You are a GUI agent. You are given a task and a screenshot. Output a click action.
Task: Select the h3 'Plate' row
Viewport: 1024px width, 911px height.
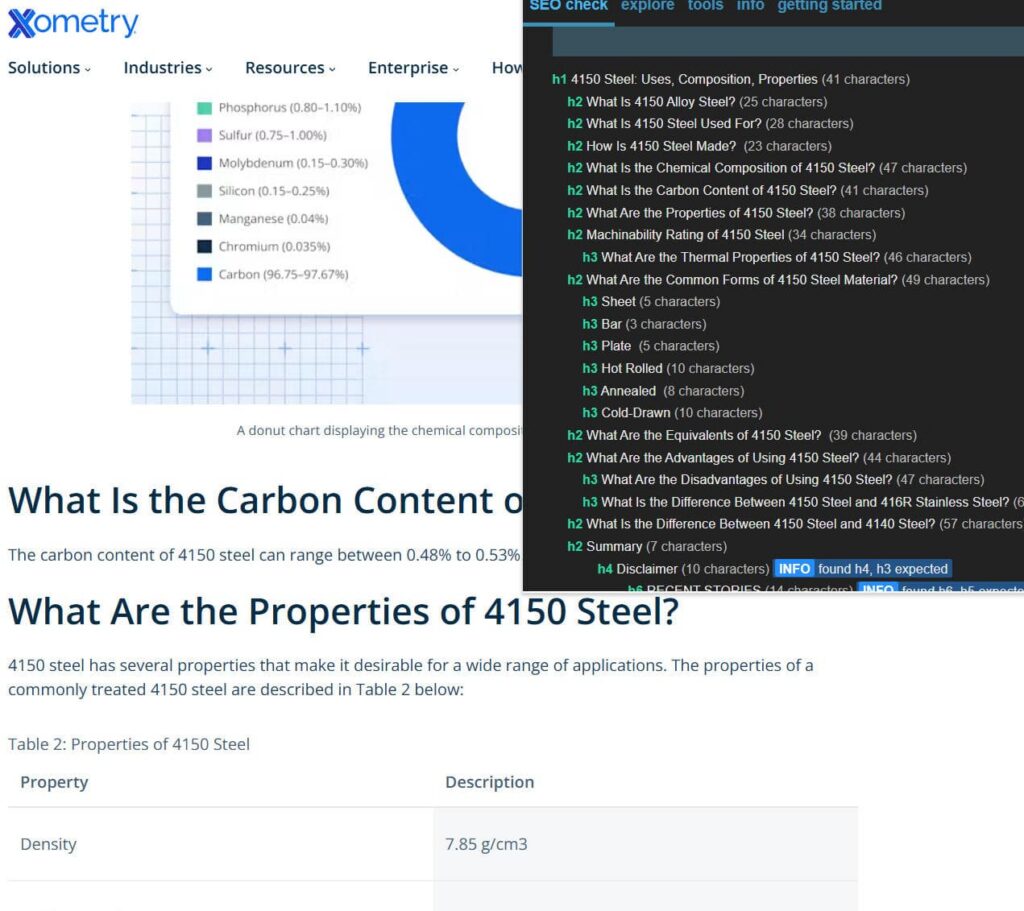coord(650,346)
